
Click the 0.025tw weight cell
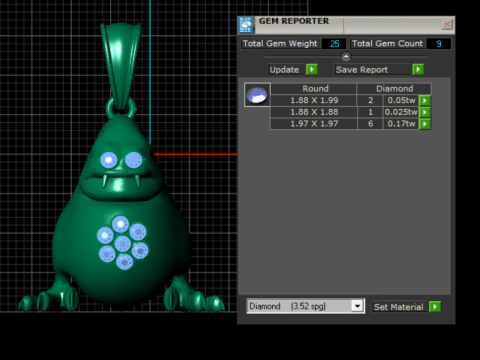tap(401, 112)
